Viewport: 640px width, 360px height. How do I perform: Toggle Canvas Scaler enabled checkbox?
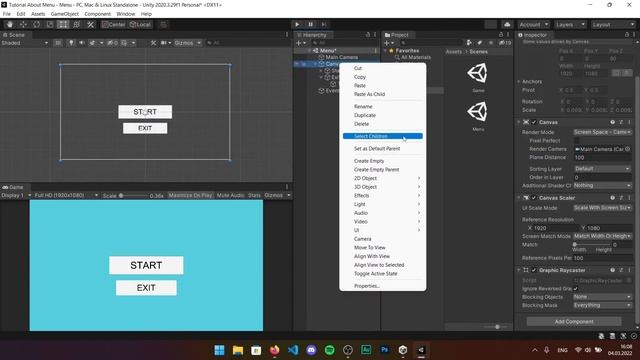534,198
